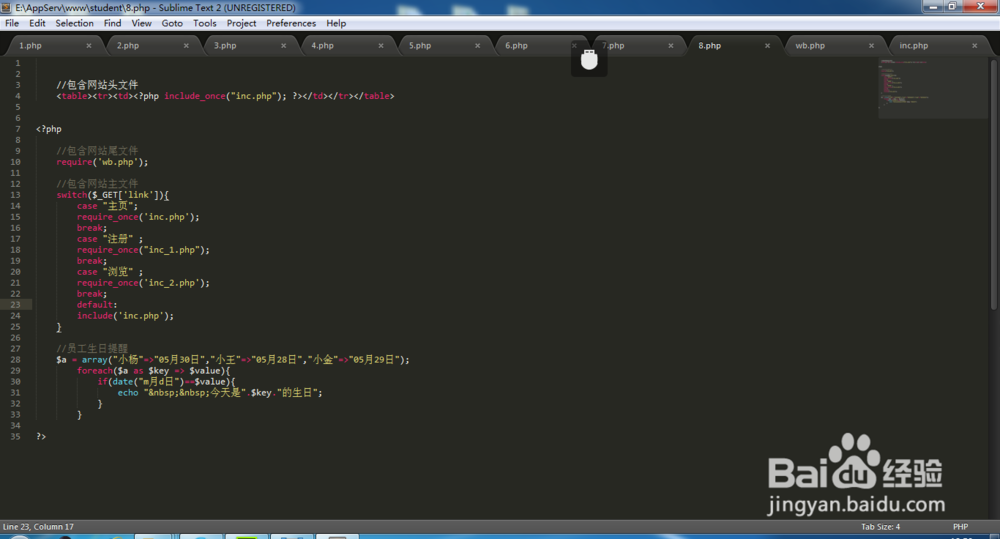Viewport: 1000px width, 539px height.
Task: Click the opening <?php tag on line 7
Action: 48,129
